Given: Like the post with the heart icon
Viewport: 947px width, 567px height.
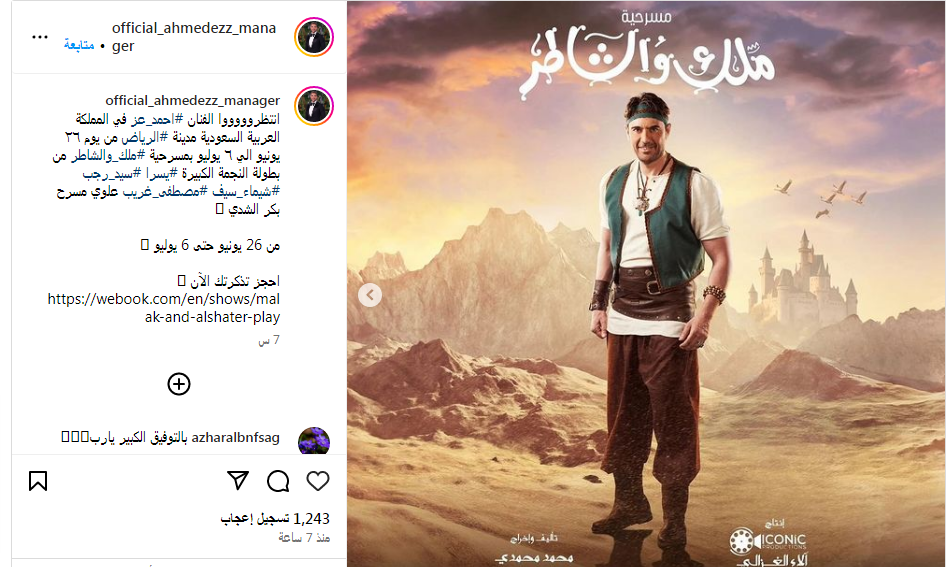Looking at the screenshot, I should [318, 481].
